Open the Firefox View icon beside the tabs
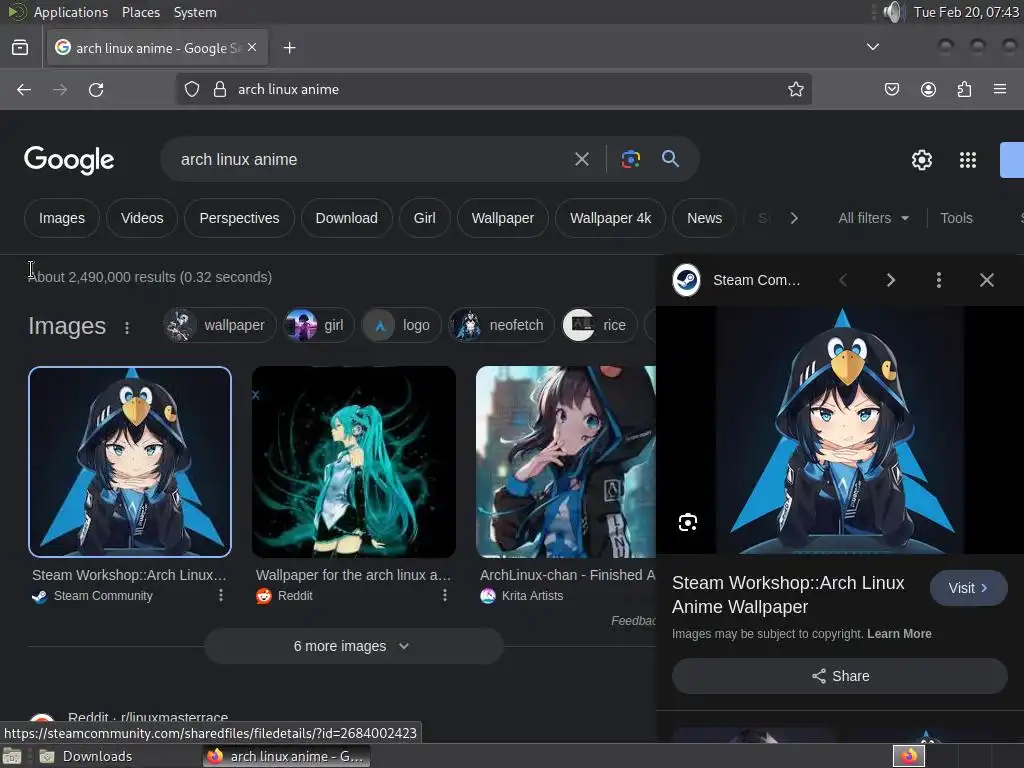This screenshot has width=1024, height=768. tap(20, 48)
